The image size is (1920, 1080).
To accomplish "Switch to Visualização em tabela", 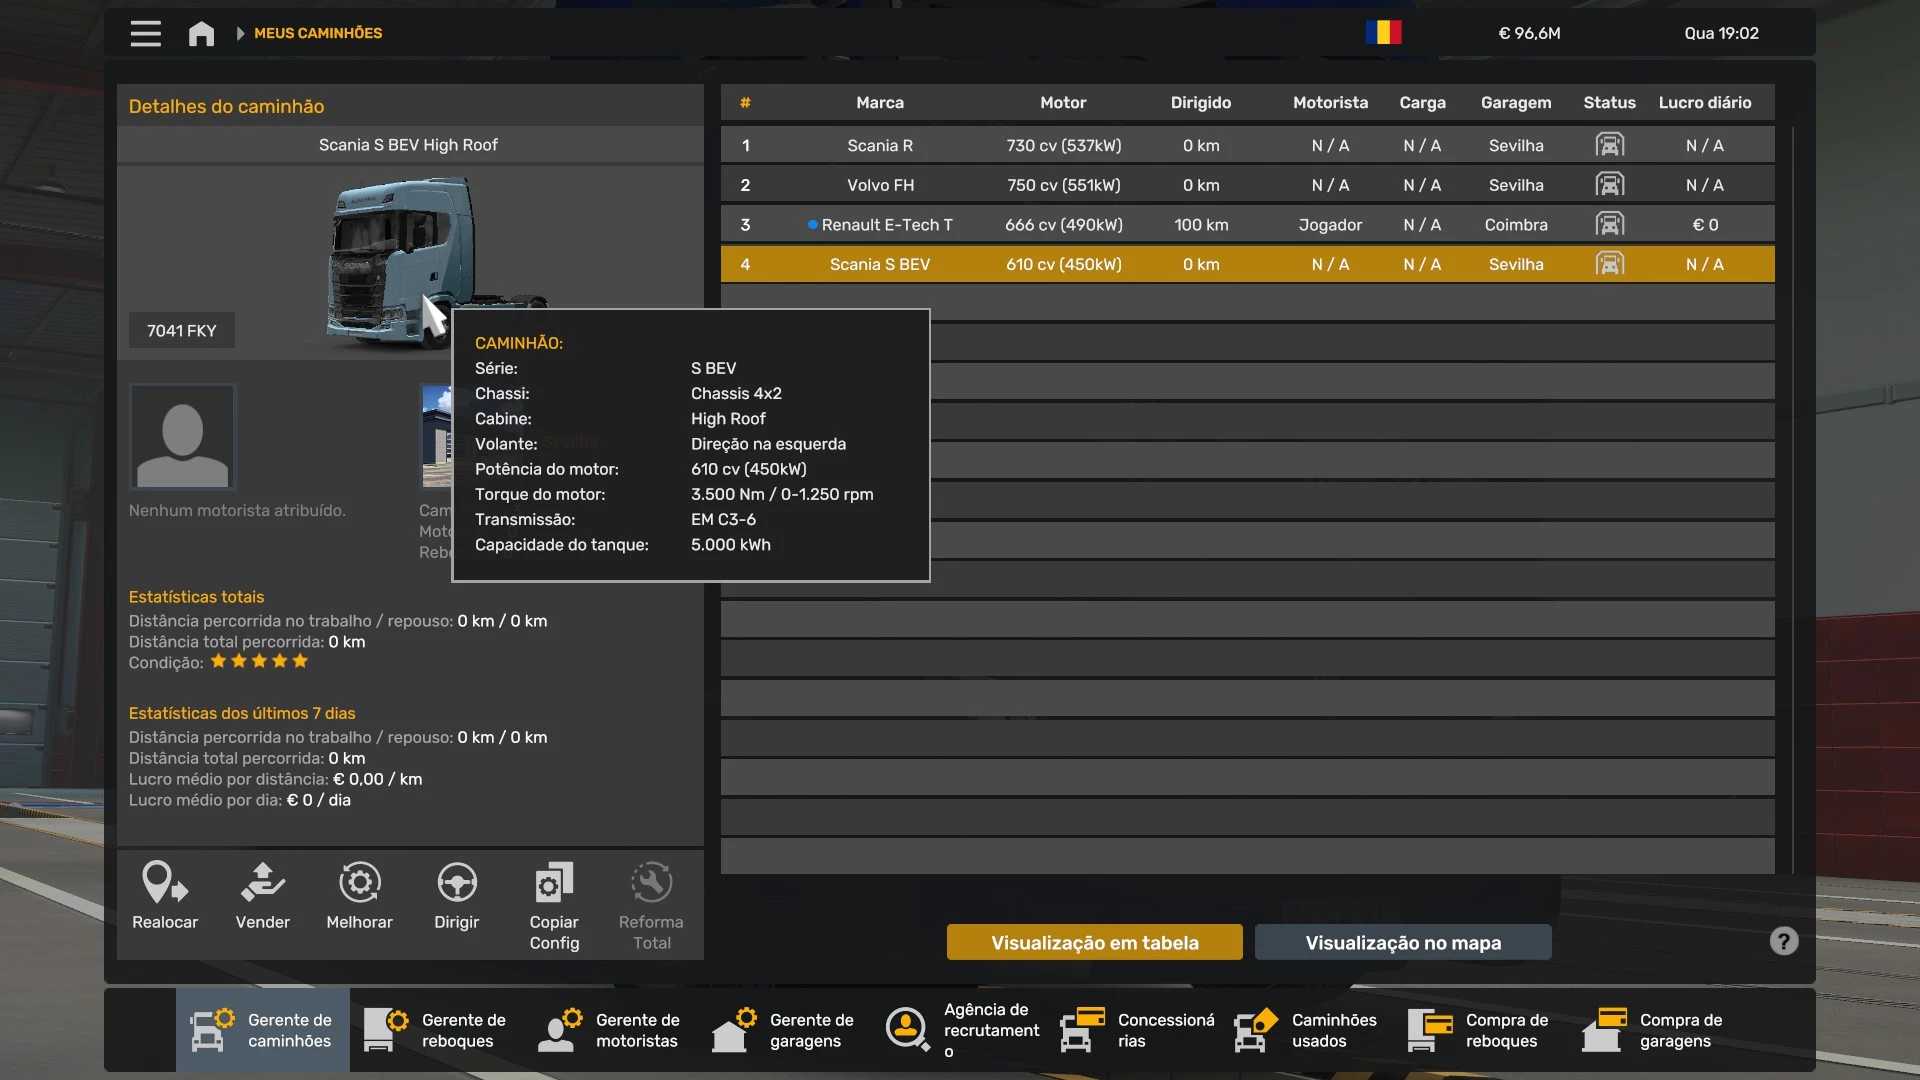I will (x=1094, y=942).
